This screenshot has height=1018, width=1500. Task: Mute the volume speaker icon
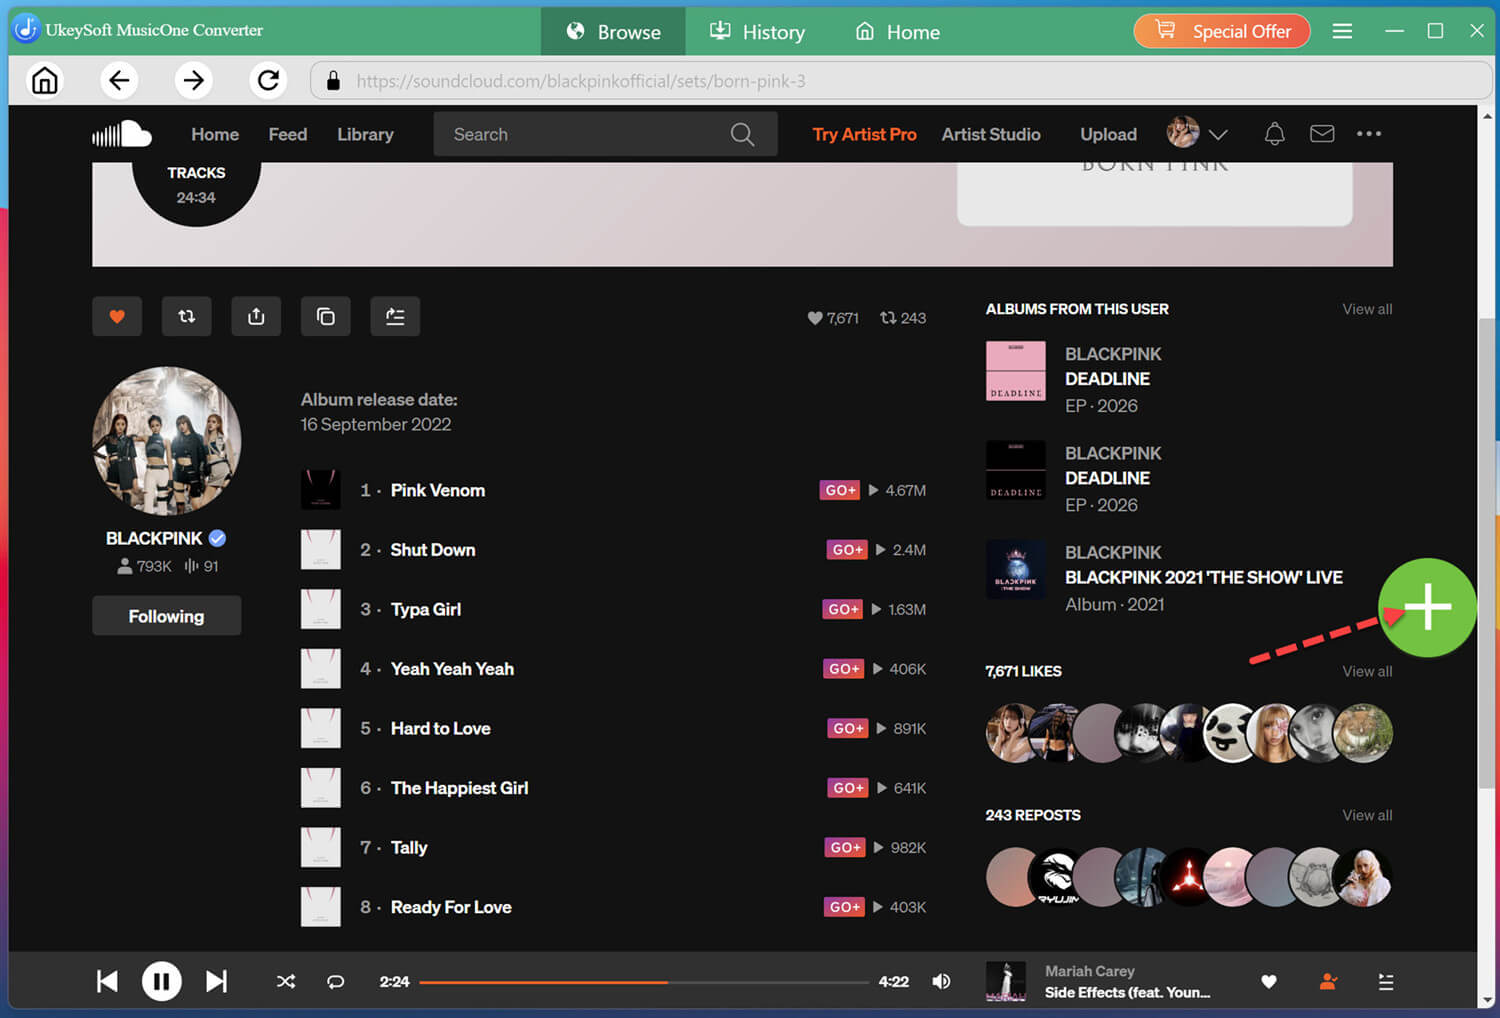[941, 981]
